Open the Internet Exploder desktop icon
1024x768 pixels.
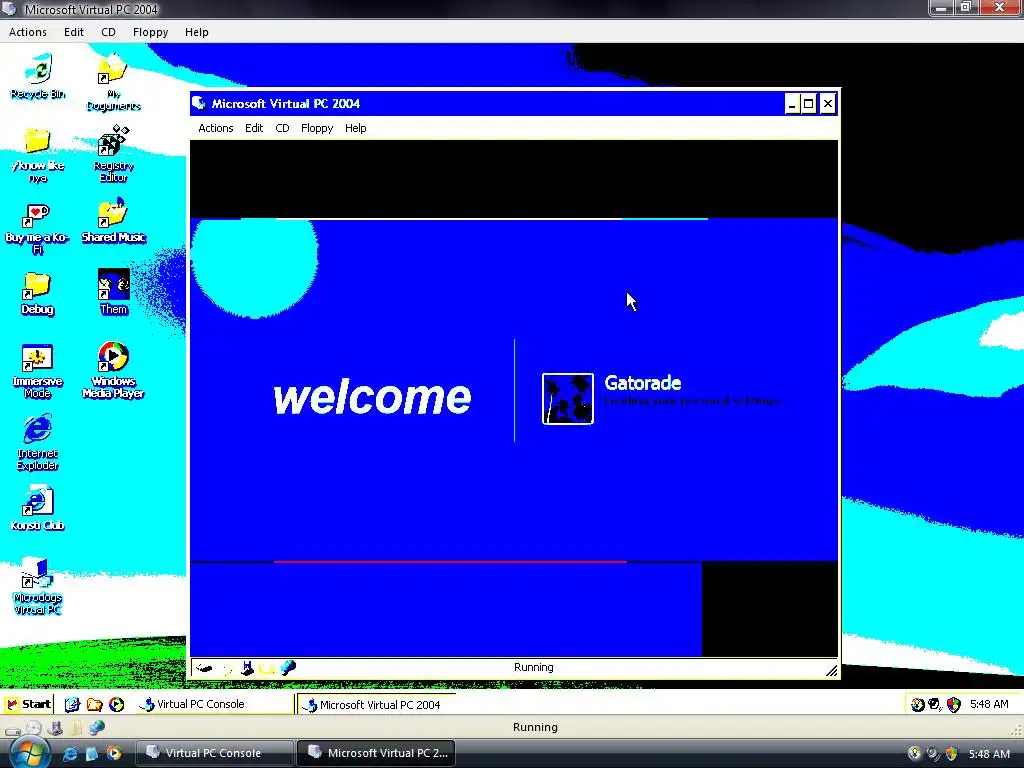(37, 442)
